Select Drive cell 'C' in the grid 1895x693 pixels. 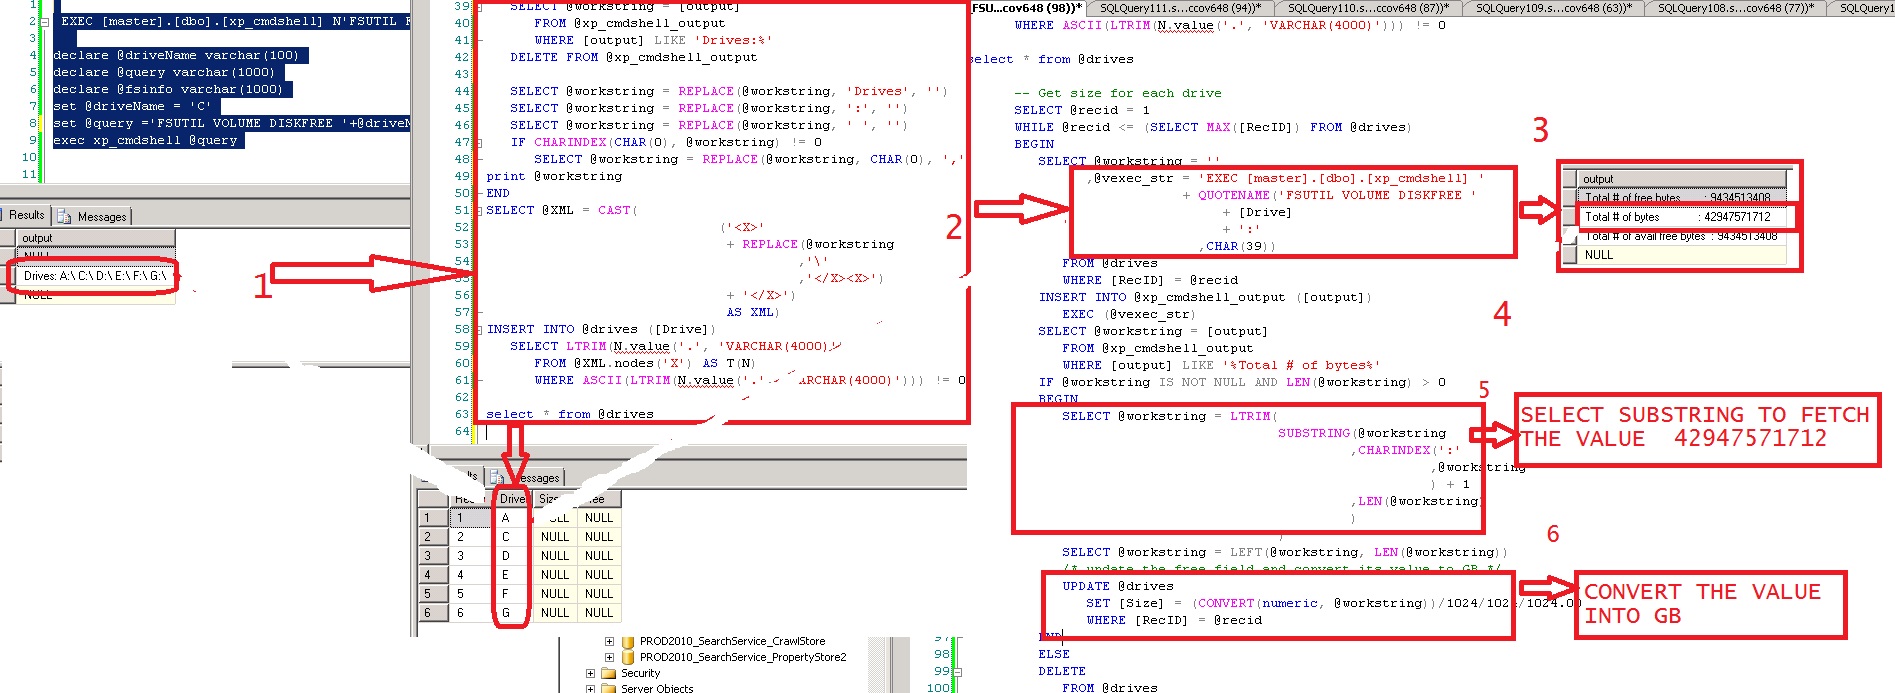pos(513,537)
